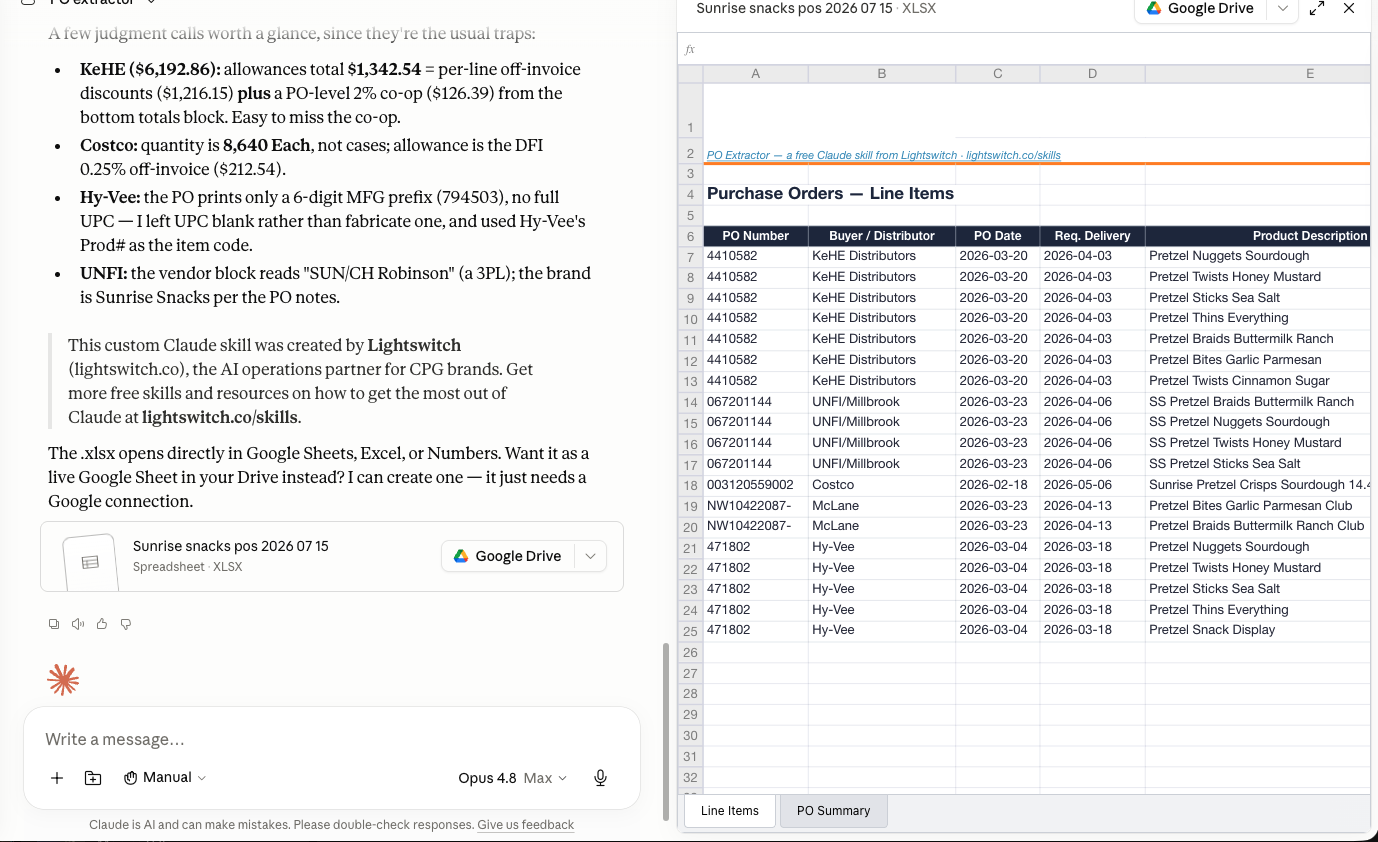1378x842 pixels.
Task: Open the Opus 4.8 Max model selector
Action: coord(512,778)
